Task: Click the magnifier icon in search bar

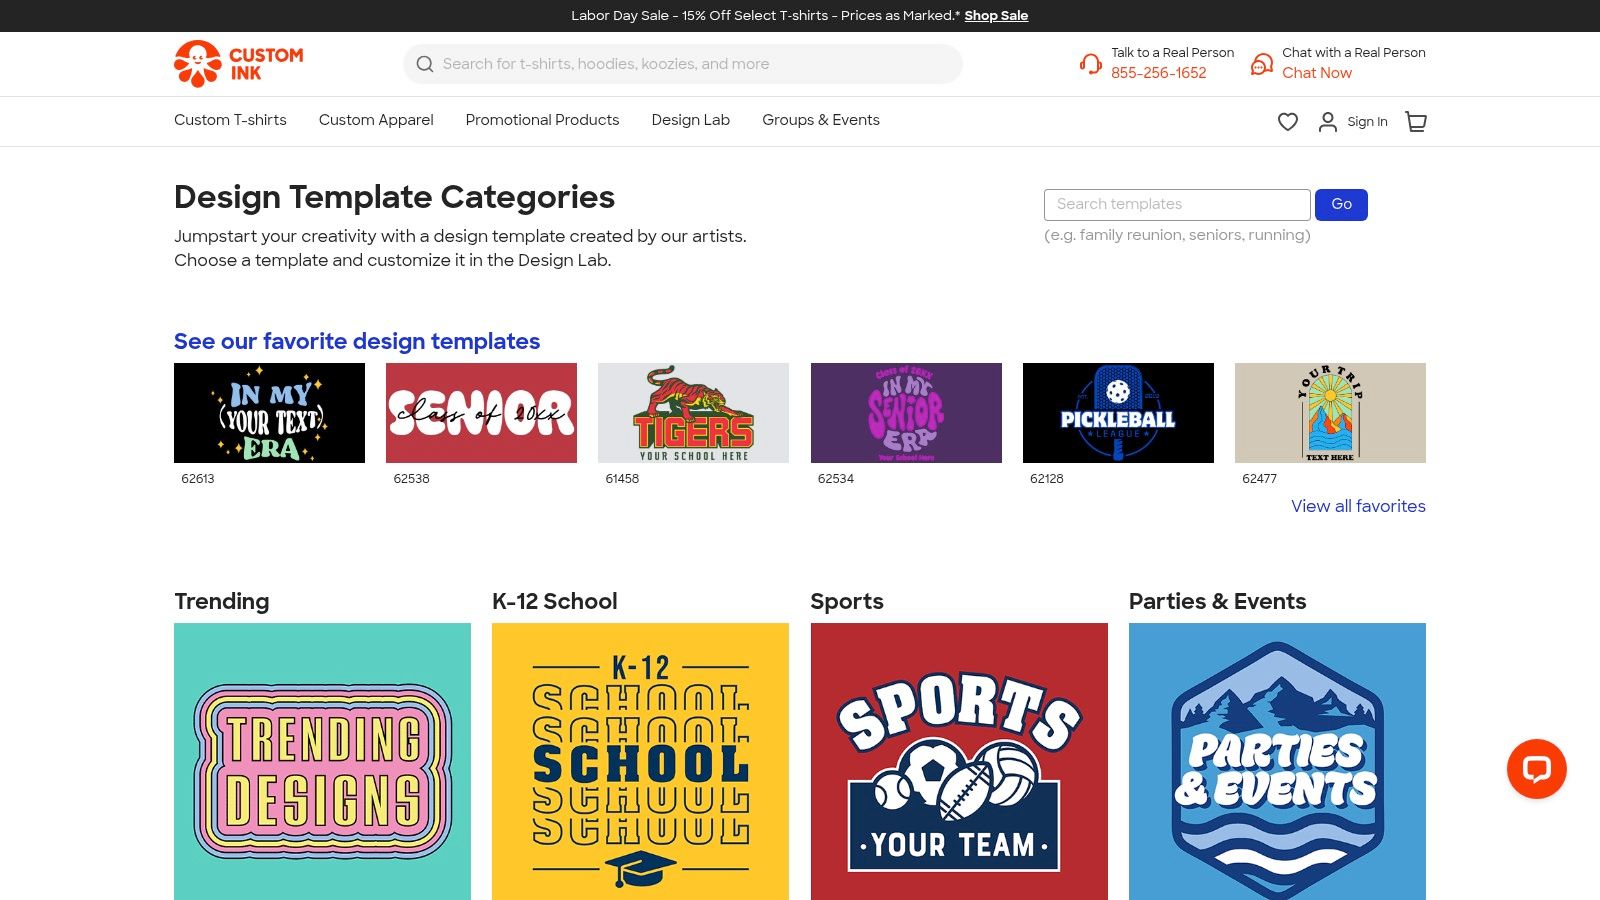Action: [x=425, y=64]
